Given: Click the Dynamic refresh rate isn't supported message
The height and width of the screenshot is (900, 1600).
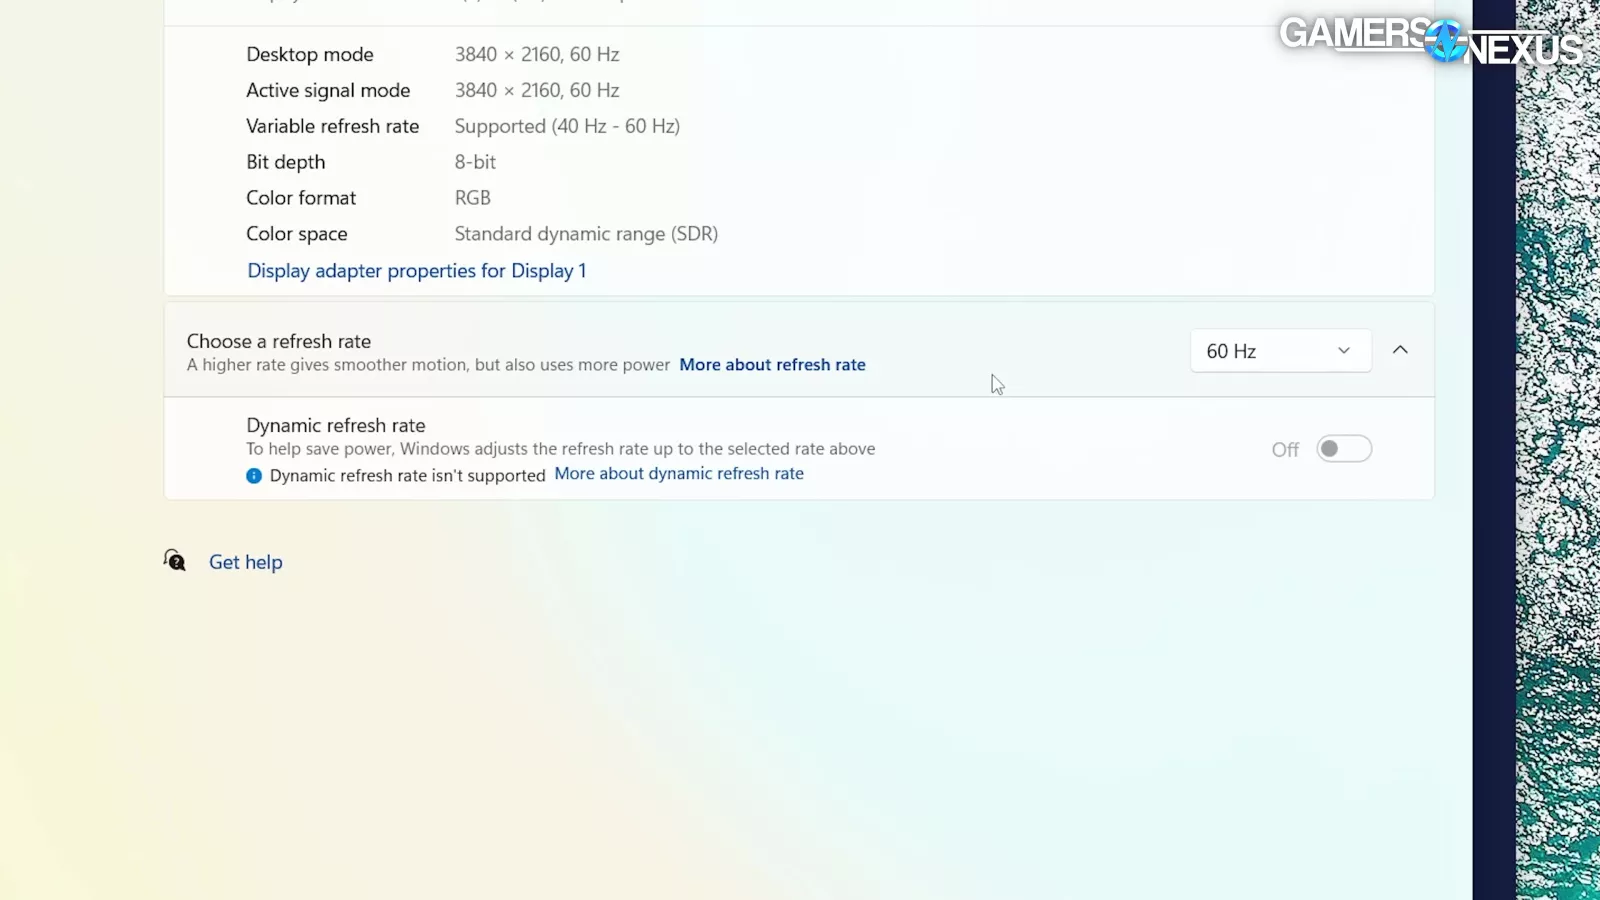Looking at the screenshot, I should coord(407,476).
